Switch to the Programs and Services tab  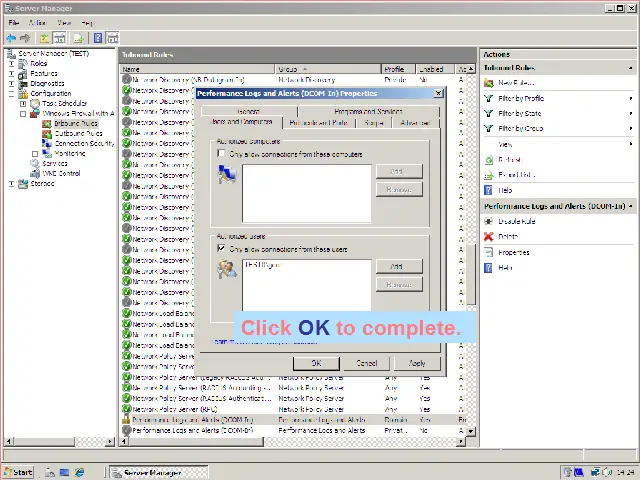pos(369,111)
